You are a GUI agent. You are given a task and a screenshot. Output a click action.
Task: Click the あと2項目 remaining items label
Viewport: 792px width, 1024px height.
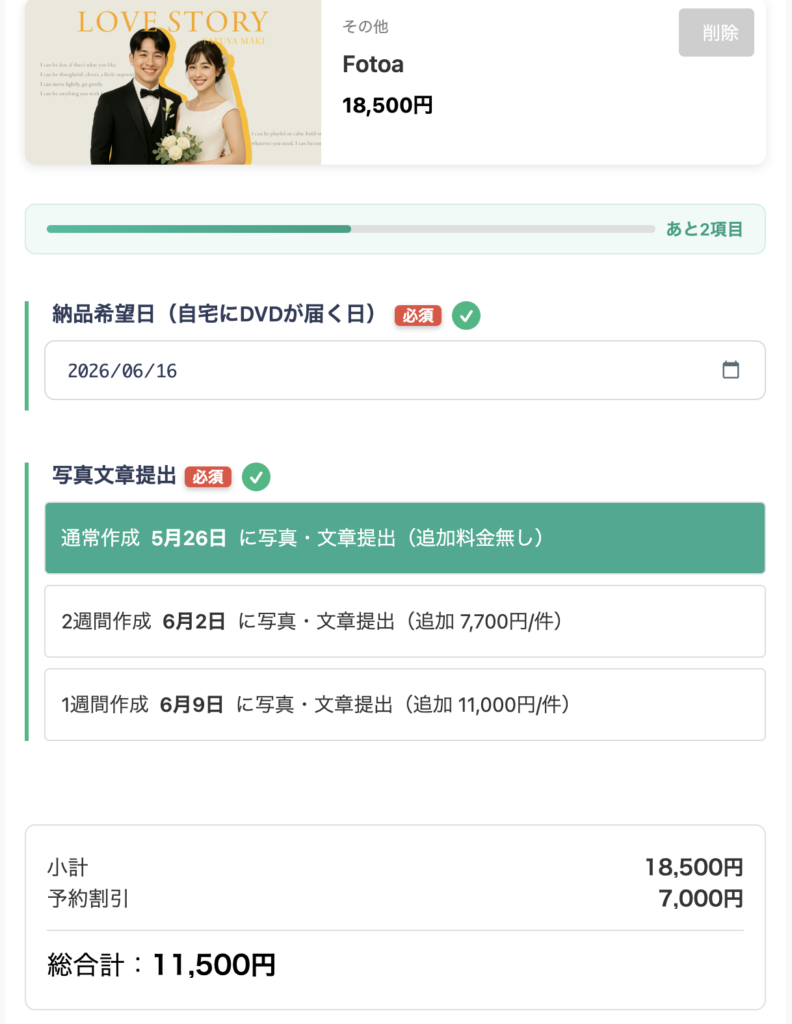coord(704,229)
